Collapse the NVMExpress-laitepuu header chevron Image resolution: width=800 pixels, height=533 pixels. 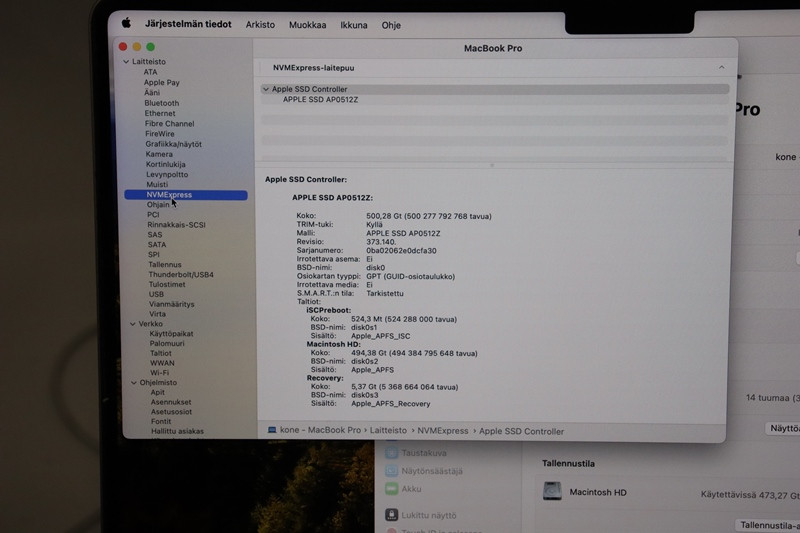721,67
